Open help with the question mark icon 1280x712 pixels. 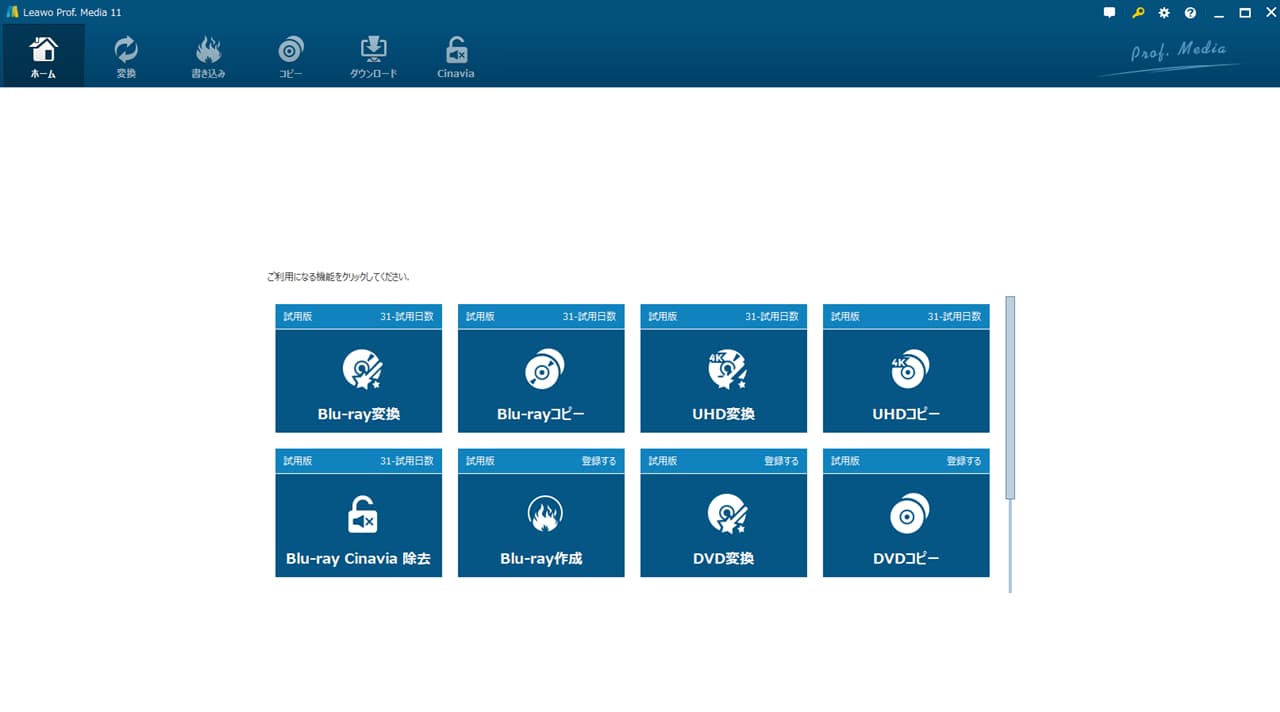(x=1190, y=13)
